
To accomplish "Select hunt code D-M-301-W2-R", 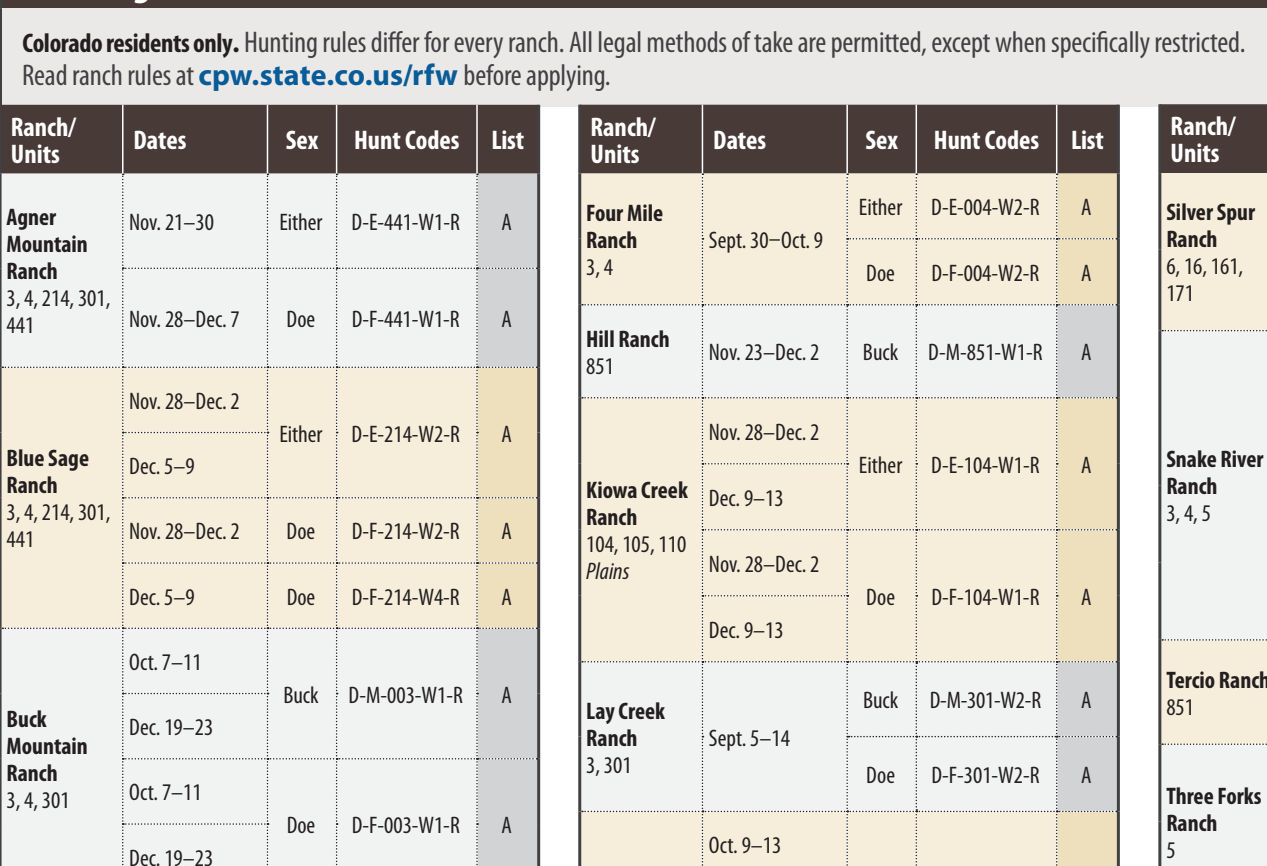I will 985,701.
